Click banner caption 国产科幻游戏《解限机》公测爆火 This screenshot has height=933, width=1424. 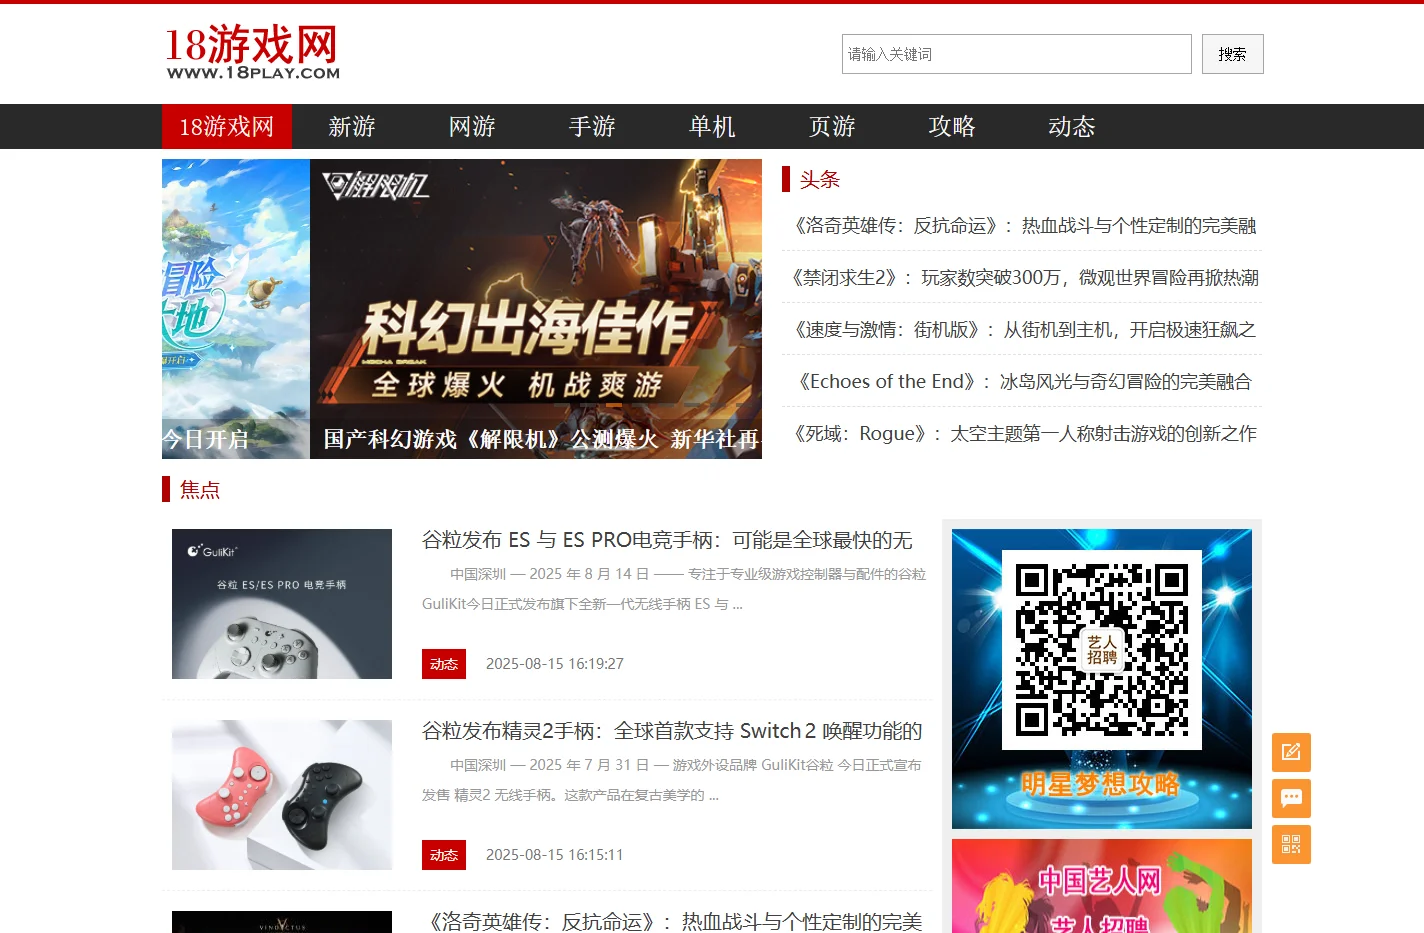491,439
